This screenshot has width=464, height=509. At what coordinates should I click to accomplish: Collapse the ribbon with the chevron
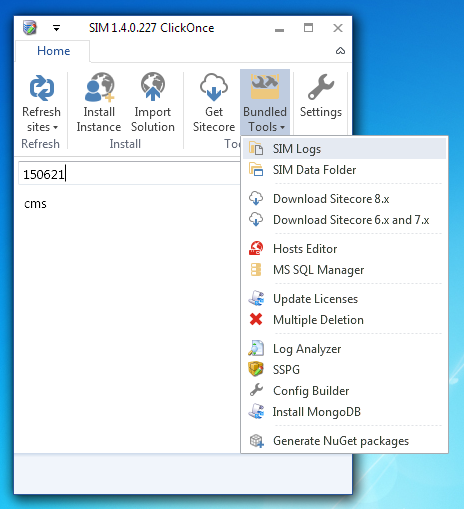[340, 51]
